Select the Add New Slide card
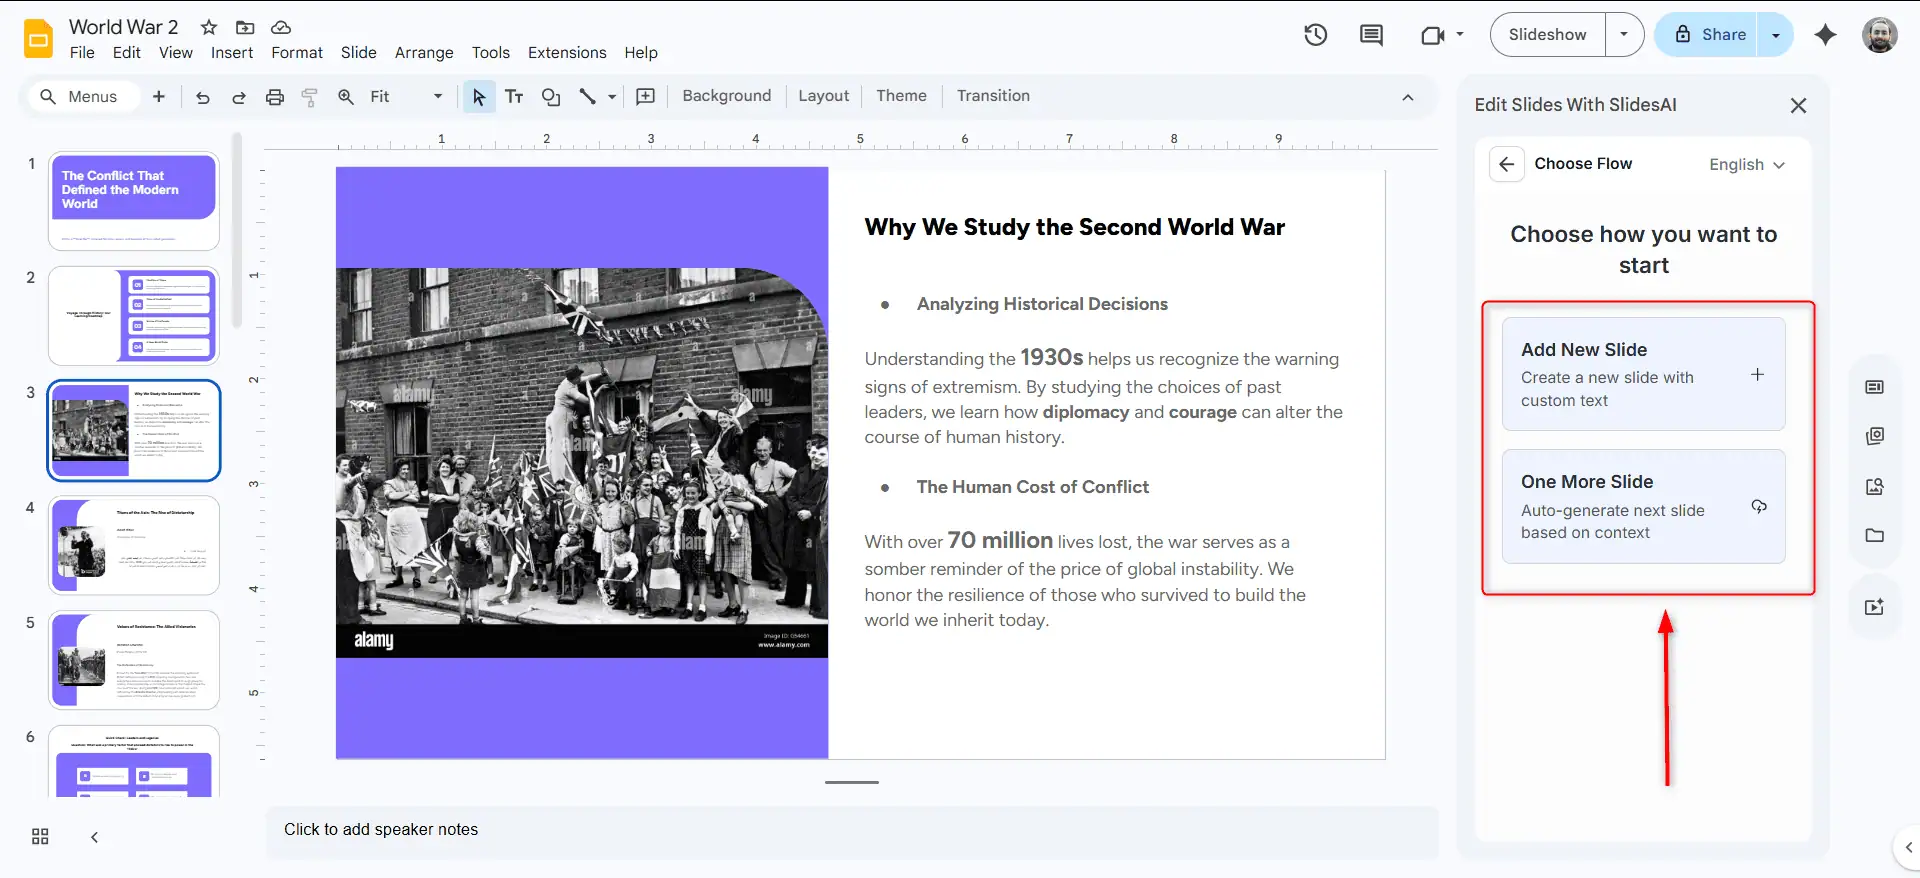This screenshot has height=878, width=1920. (1643, 374)
